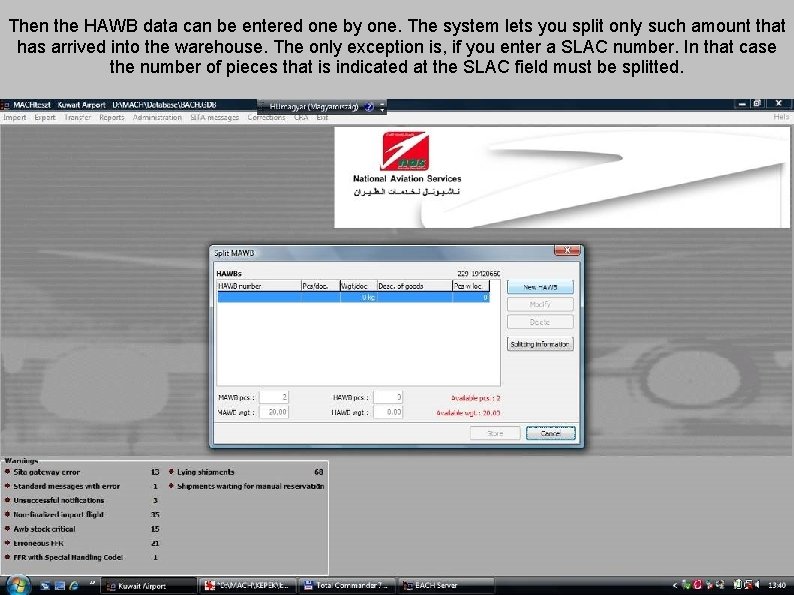Image resolution: width=794 pixels, height=595 pixels.
Task: Click the Delete button in Split MAWB
Action: coord(540,322)
